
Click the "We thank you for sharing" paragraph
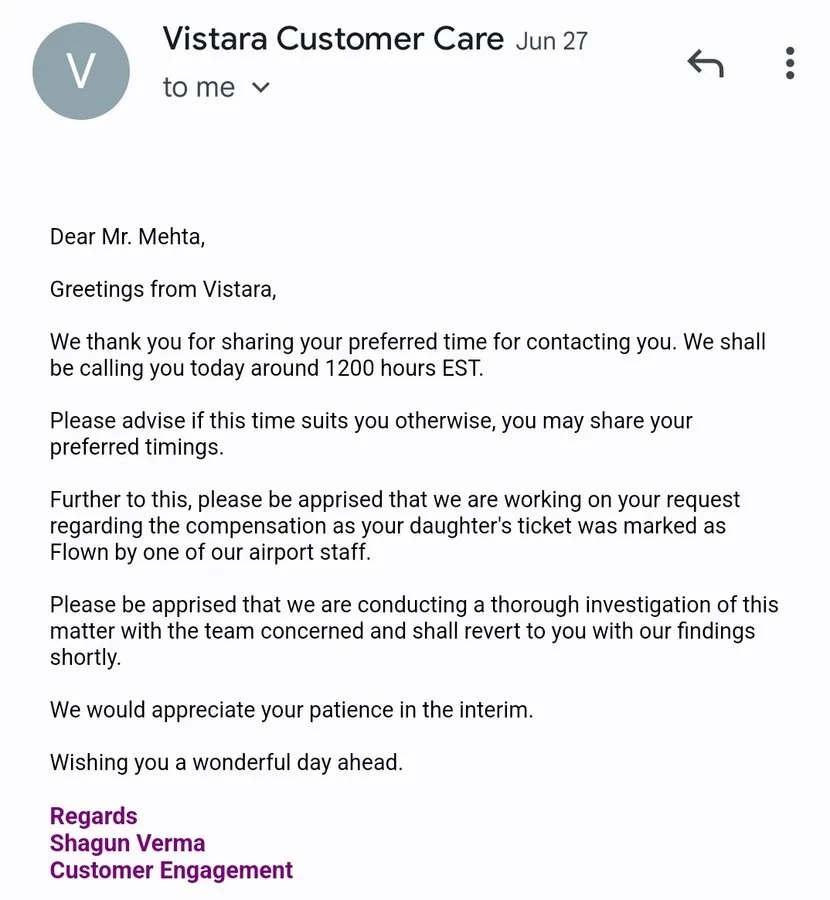[408, 355]
